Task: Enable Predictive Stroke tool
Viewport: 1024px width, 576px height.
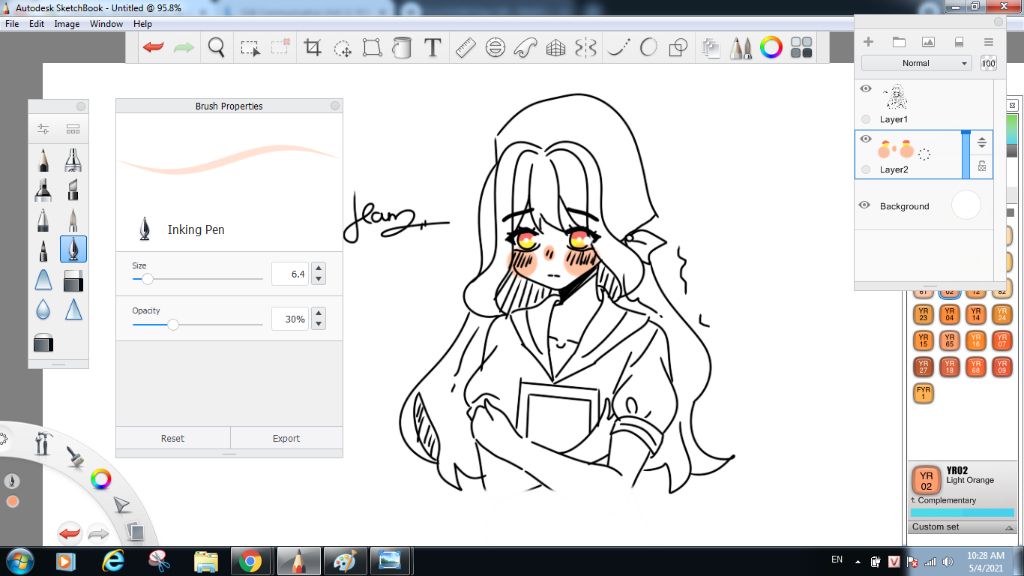Action: [648, 48]
